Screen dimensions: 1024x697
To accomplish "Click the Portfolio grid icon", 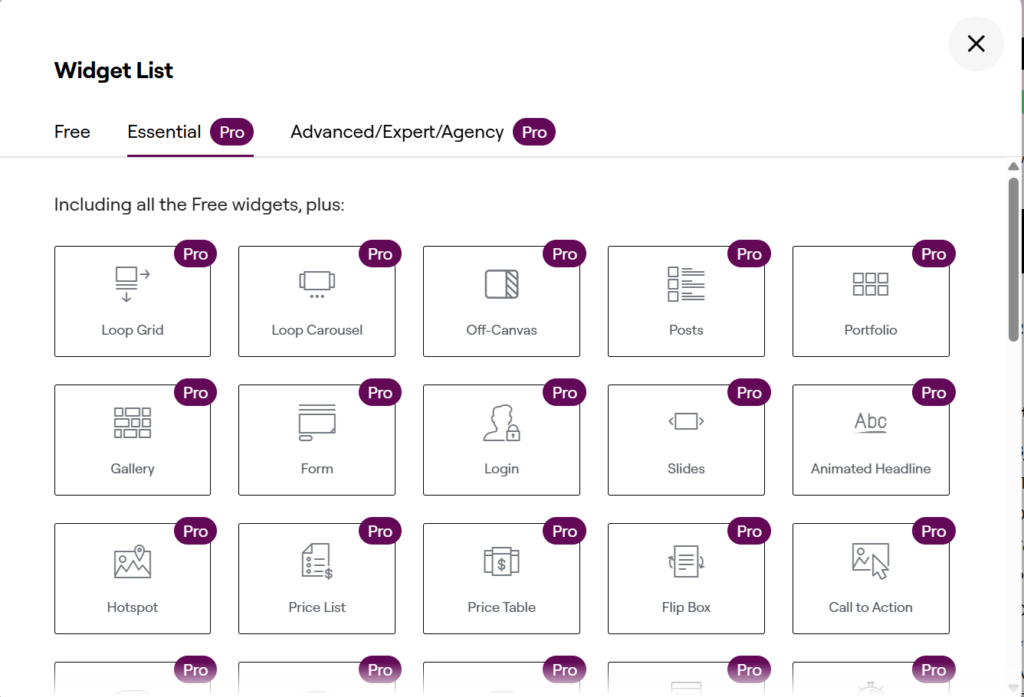I will (870, 284).
